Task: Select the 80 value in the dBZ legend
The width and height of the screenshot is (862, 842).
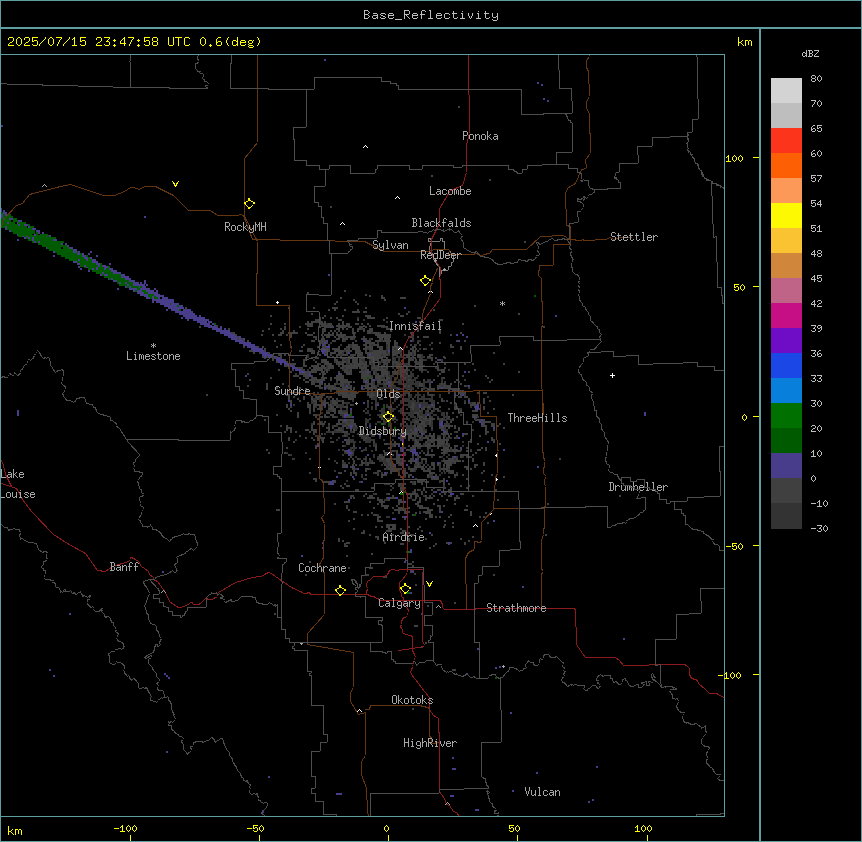Action: tap(816, 79)
